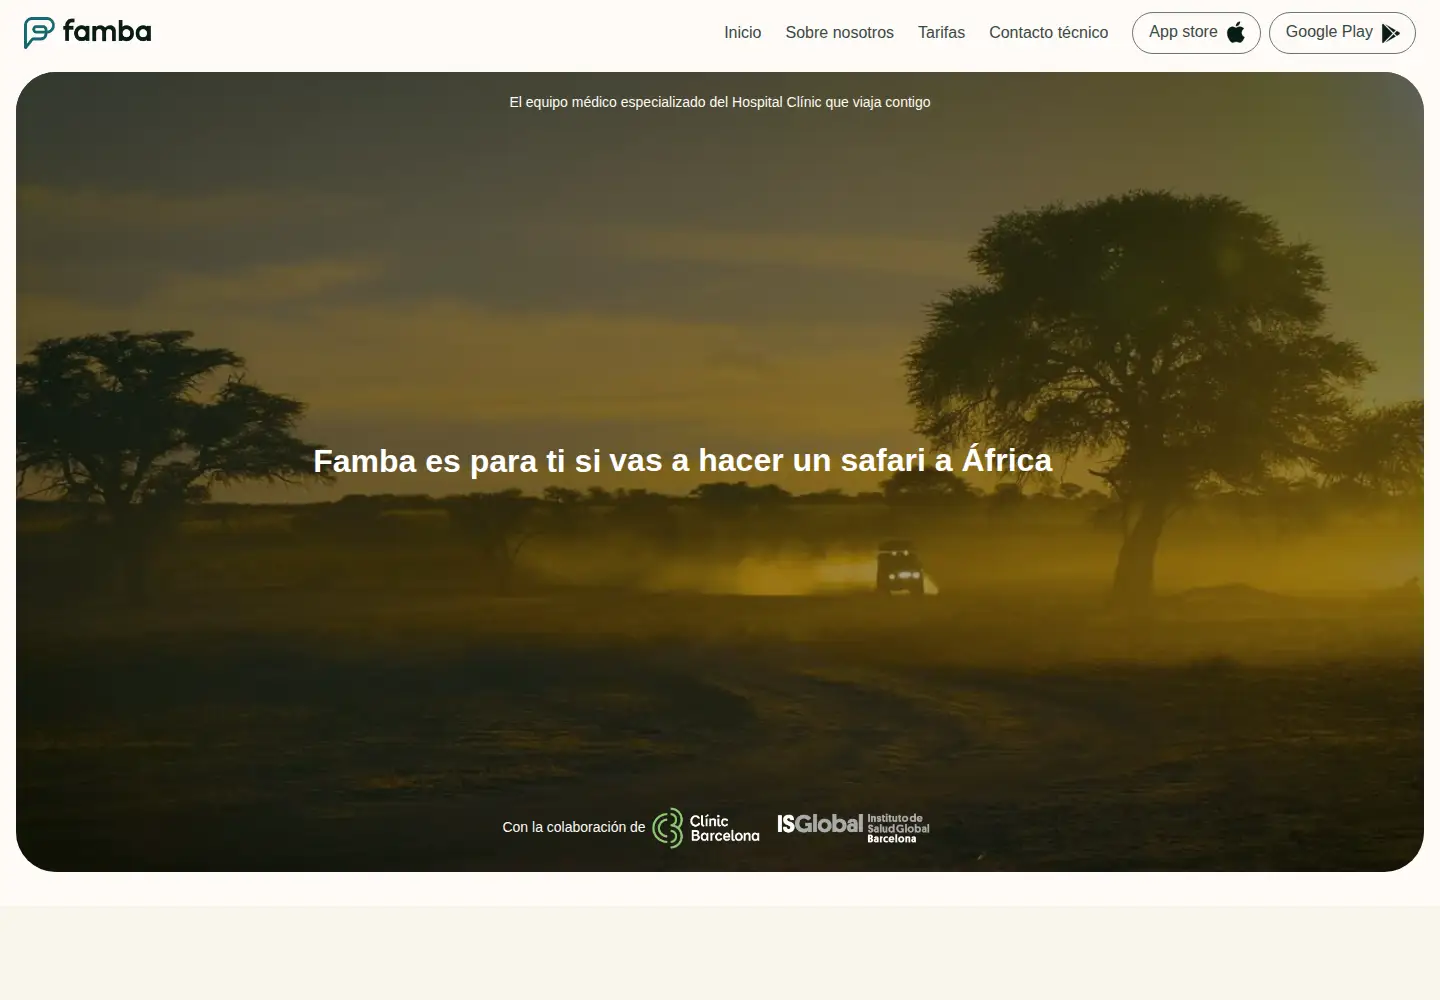Open Contacto técnico in the navigation
Image resolution: width=1440 pixels, height=1000 pixels.
pos(1049,33)
